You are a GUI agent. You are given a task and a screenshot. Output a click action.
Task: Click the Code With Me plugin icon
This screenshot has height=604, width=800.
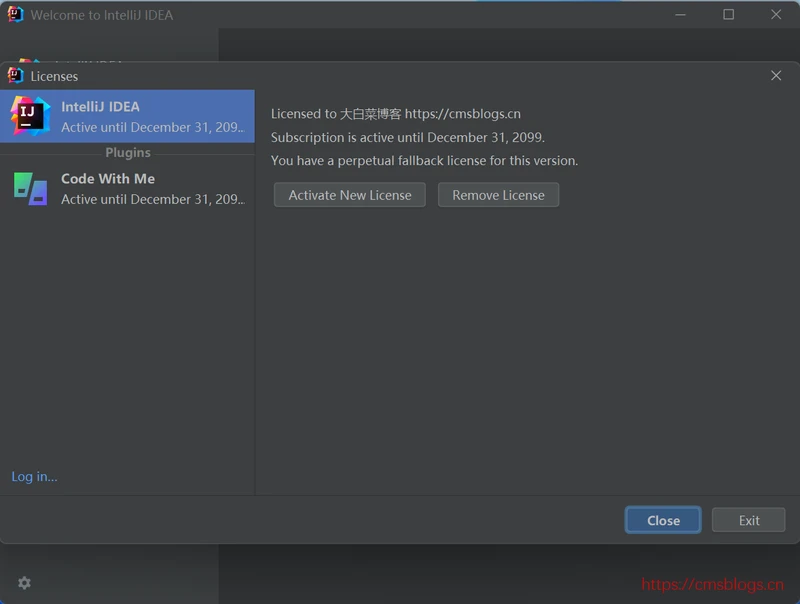click(30, 188)
